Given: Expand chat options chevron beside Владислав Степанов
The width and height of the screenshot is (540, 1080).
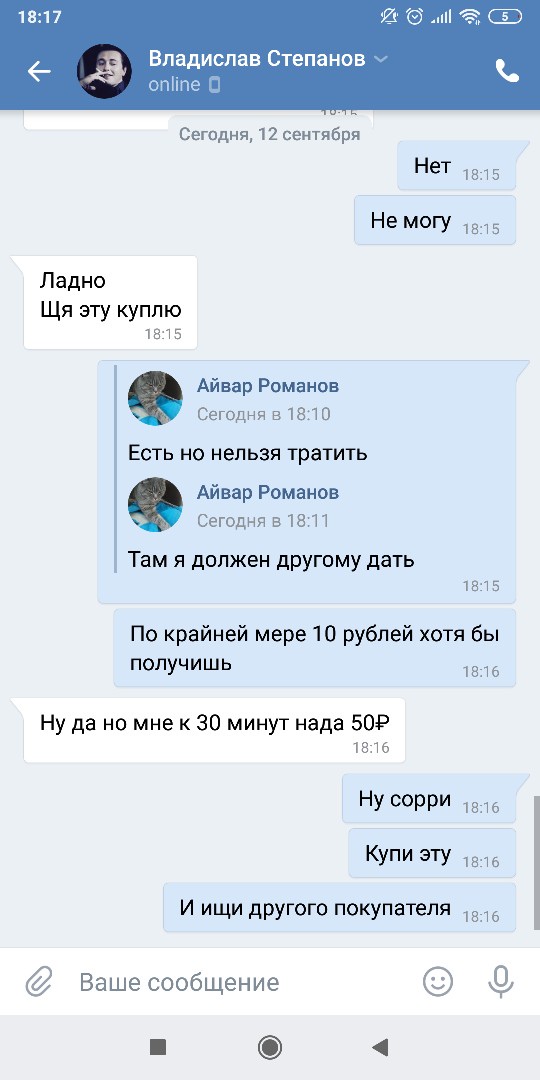Looking at the screenshot, I should pos(380,59).
